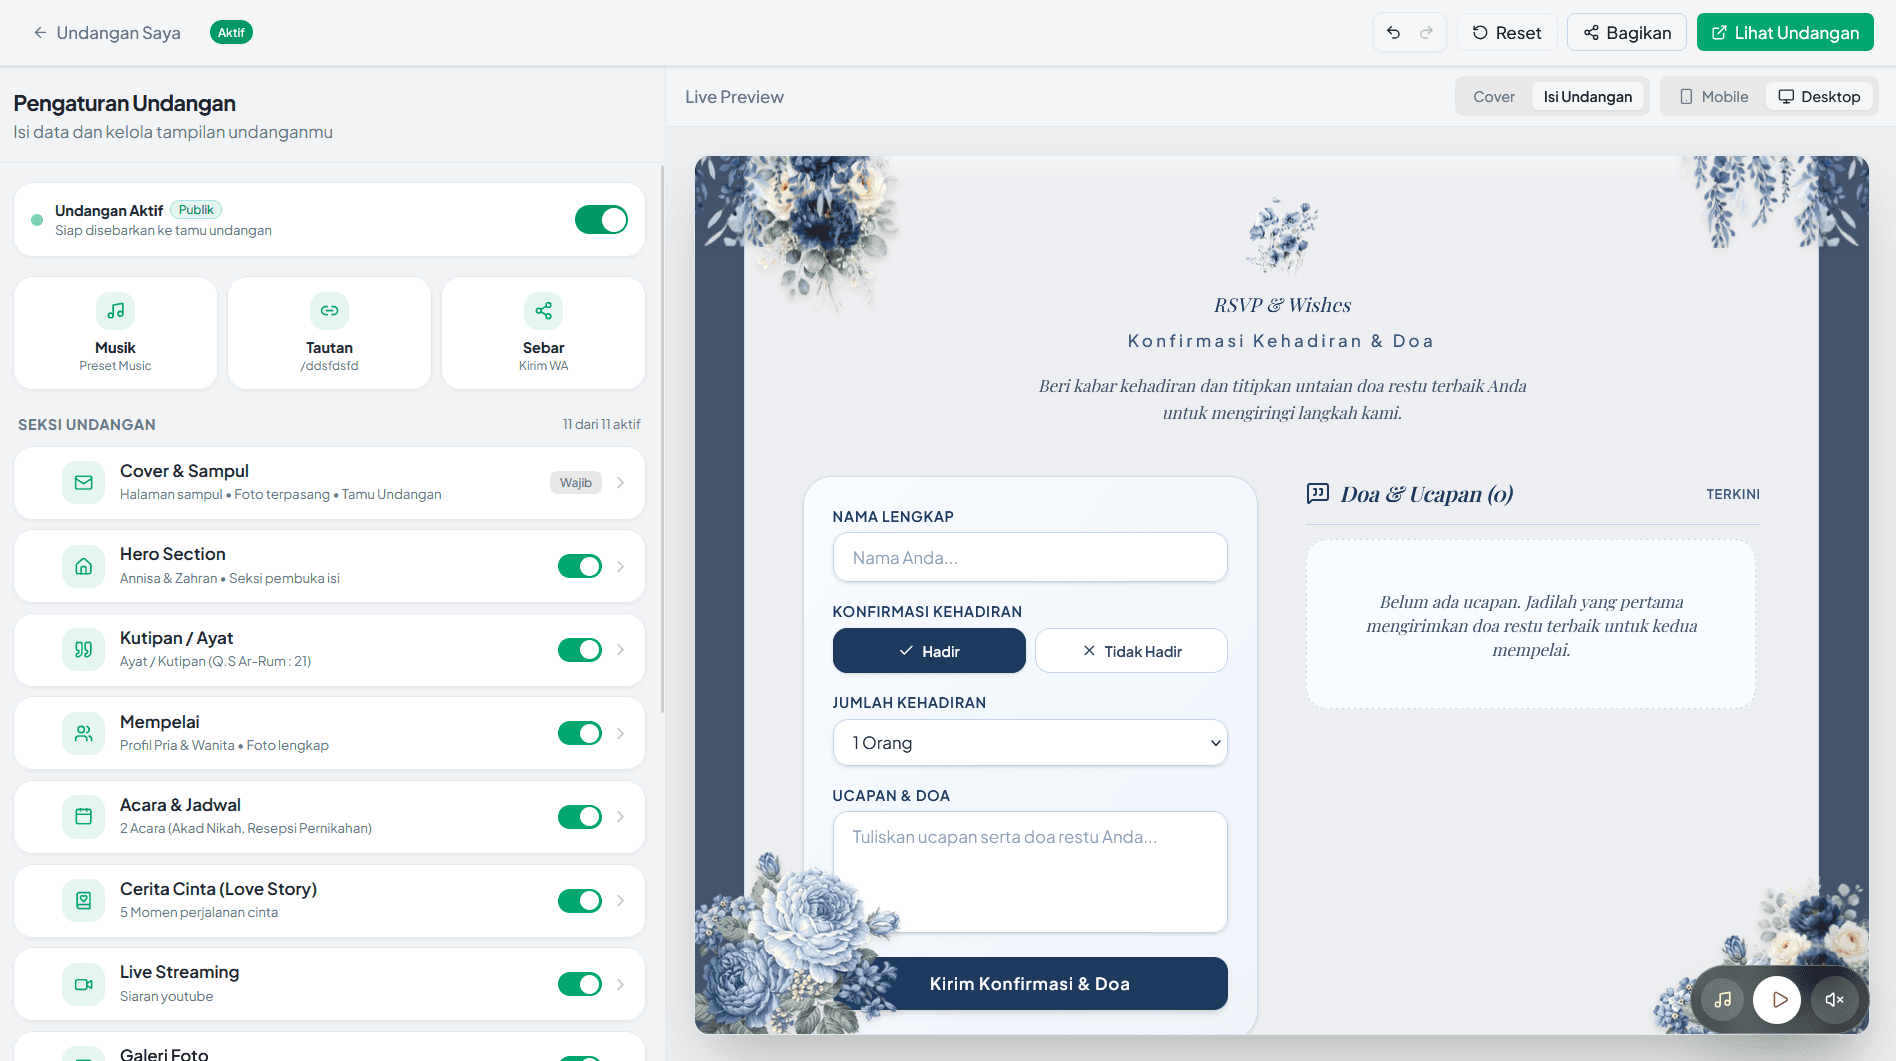Click the muted speaker icon

tap(1834, 999)
